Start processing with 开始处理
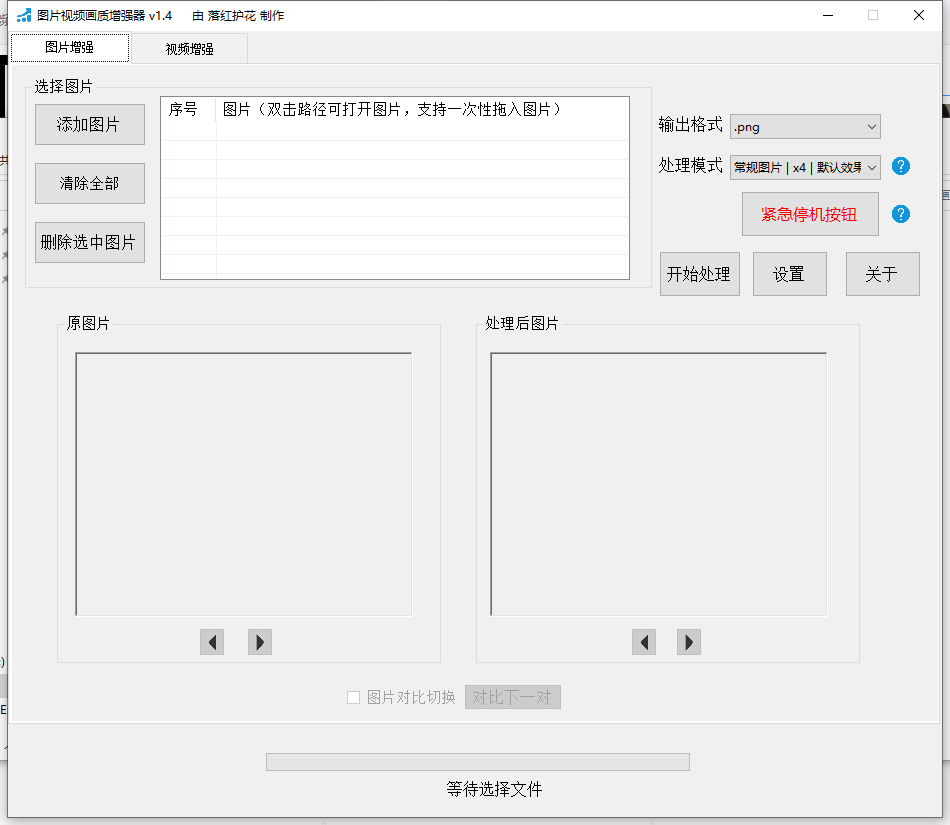950x825 pixels. point(700,274)
